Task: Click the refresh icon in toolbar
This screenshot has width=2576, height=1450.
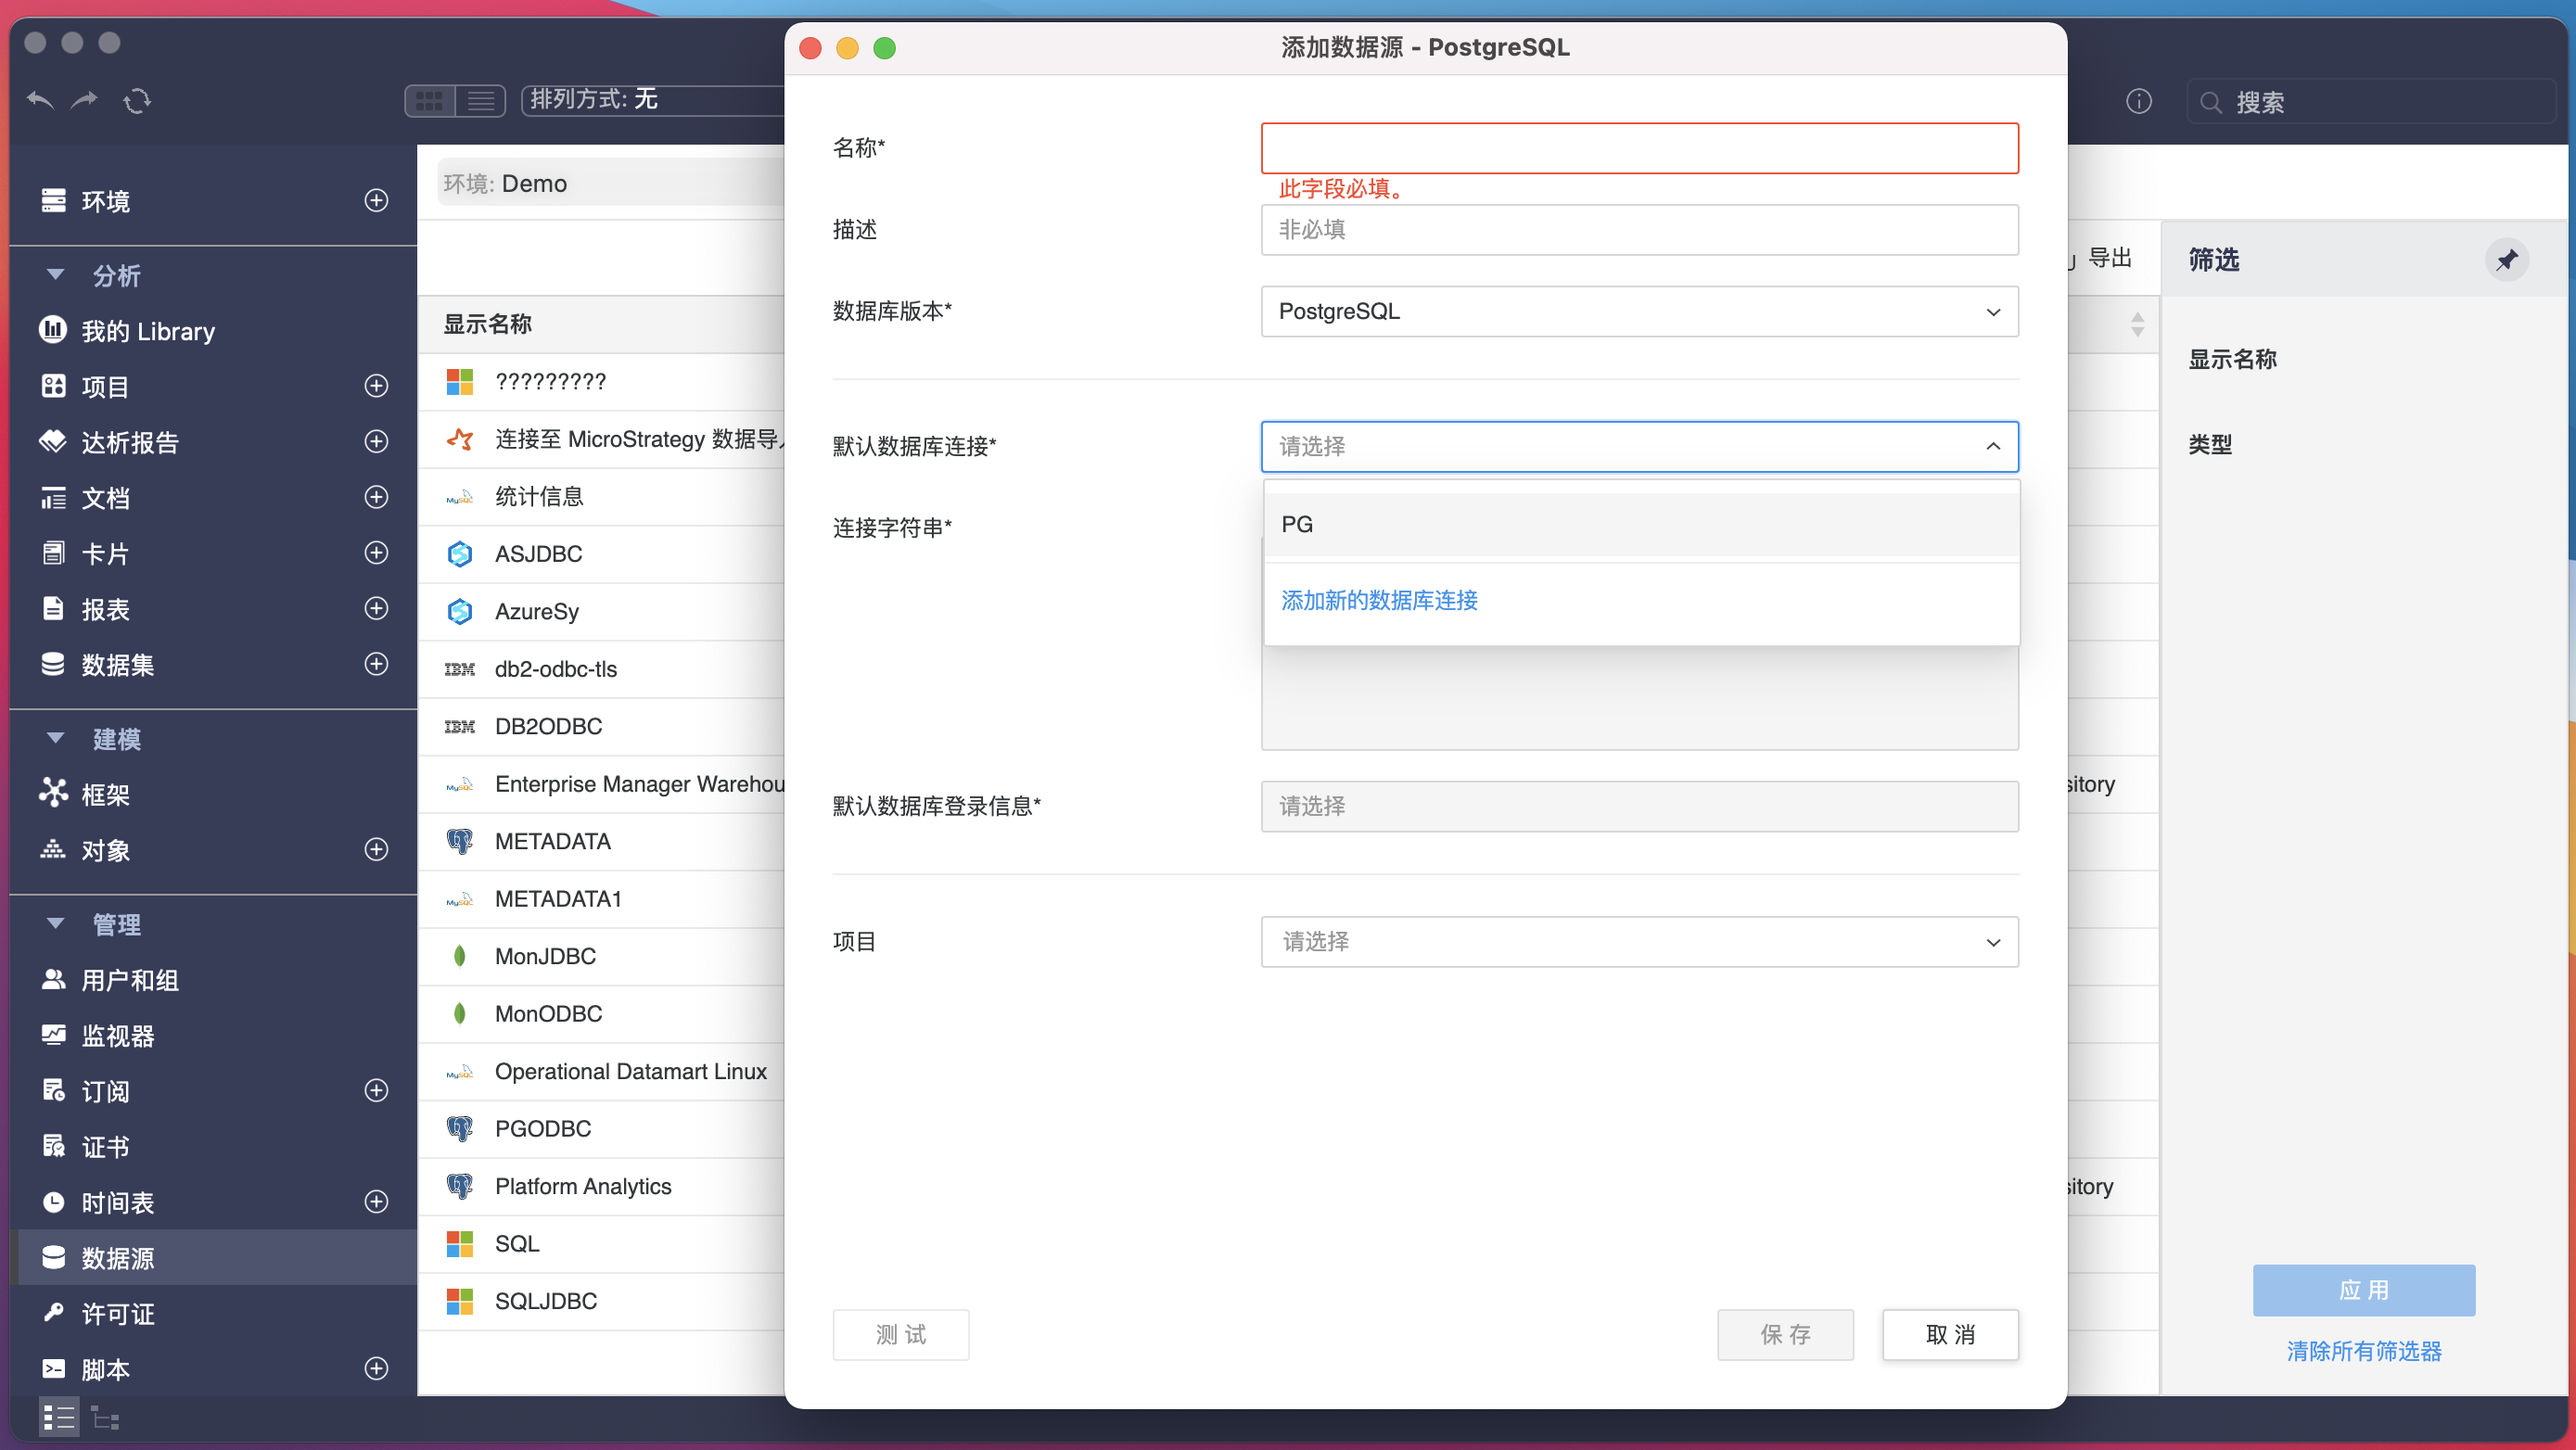Action: click(137, 100)
